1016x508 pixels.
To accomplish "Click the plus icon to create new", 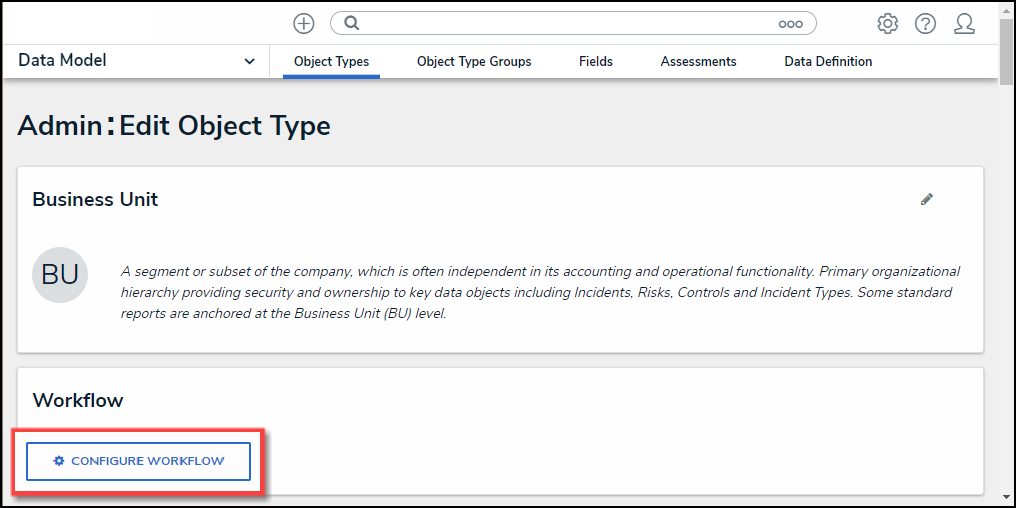I will (303, 23).
